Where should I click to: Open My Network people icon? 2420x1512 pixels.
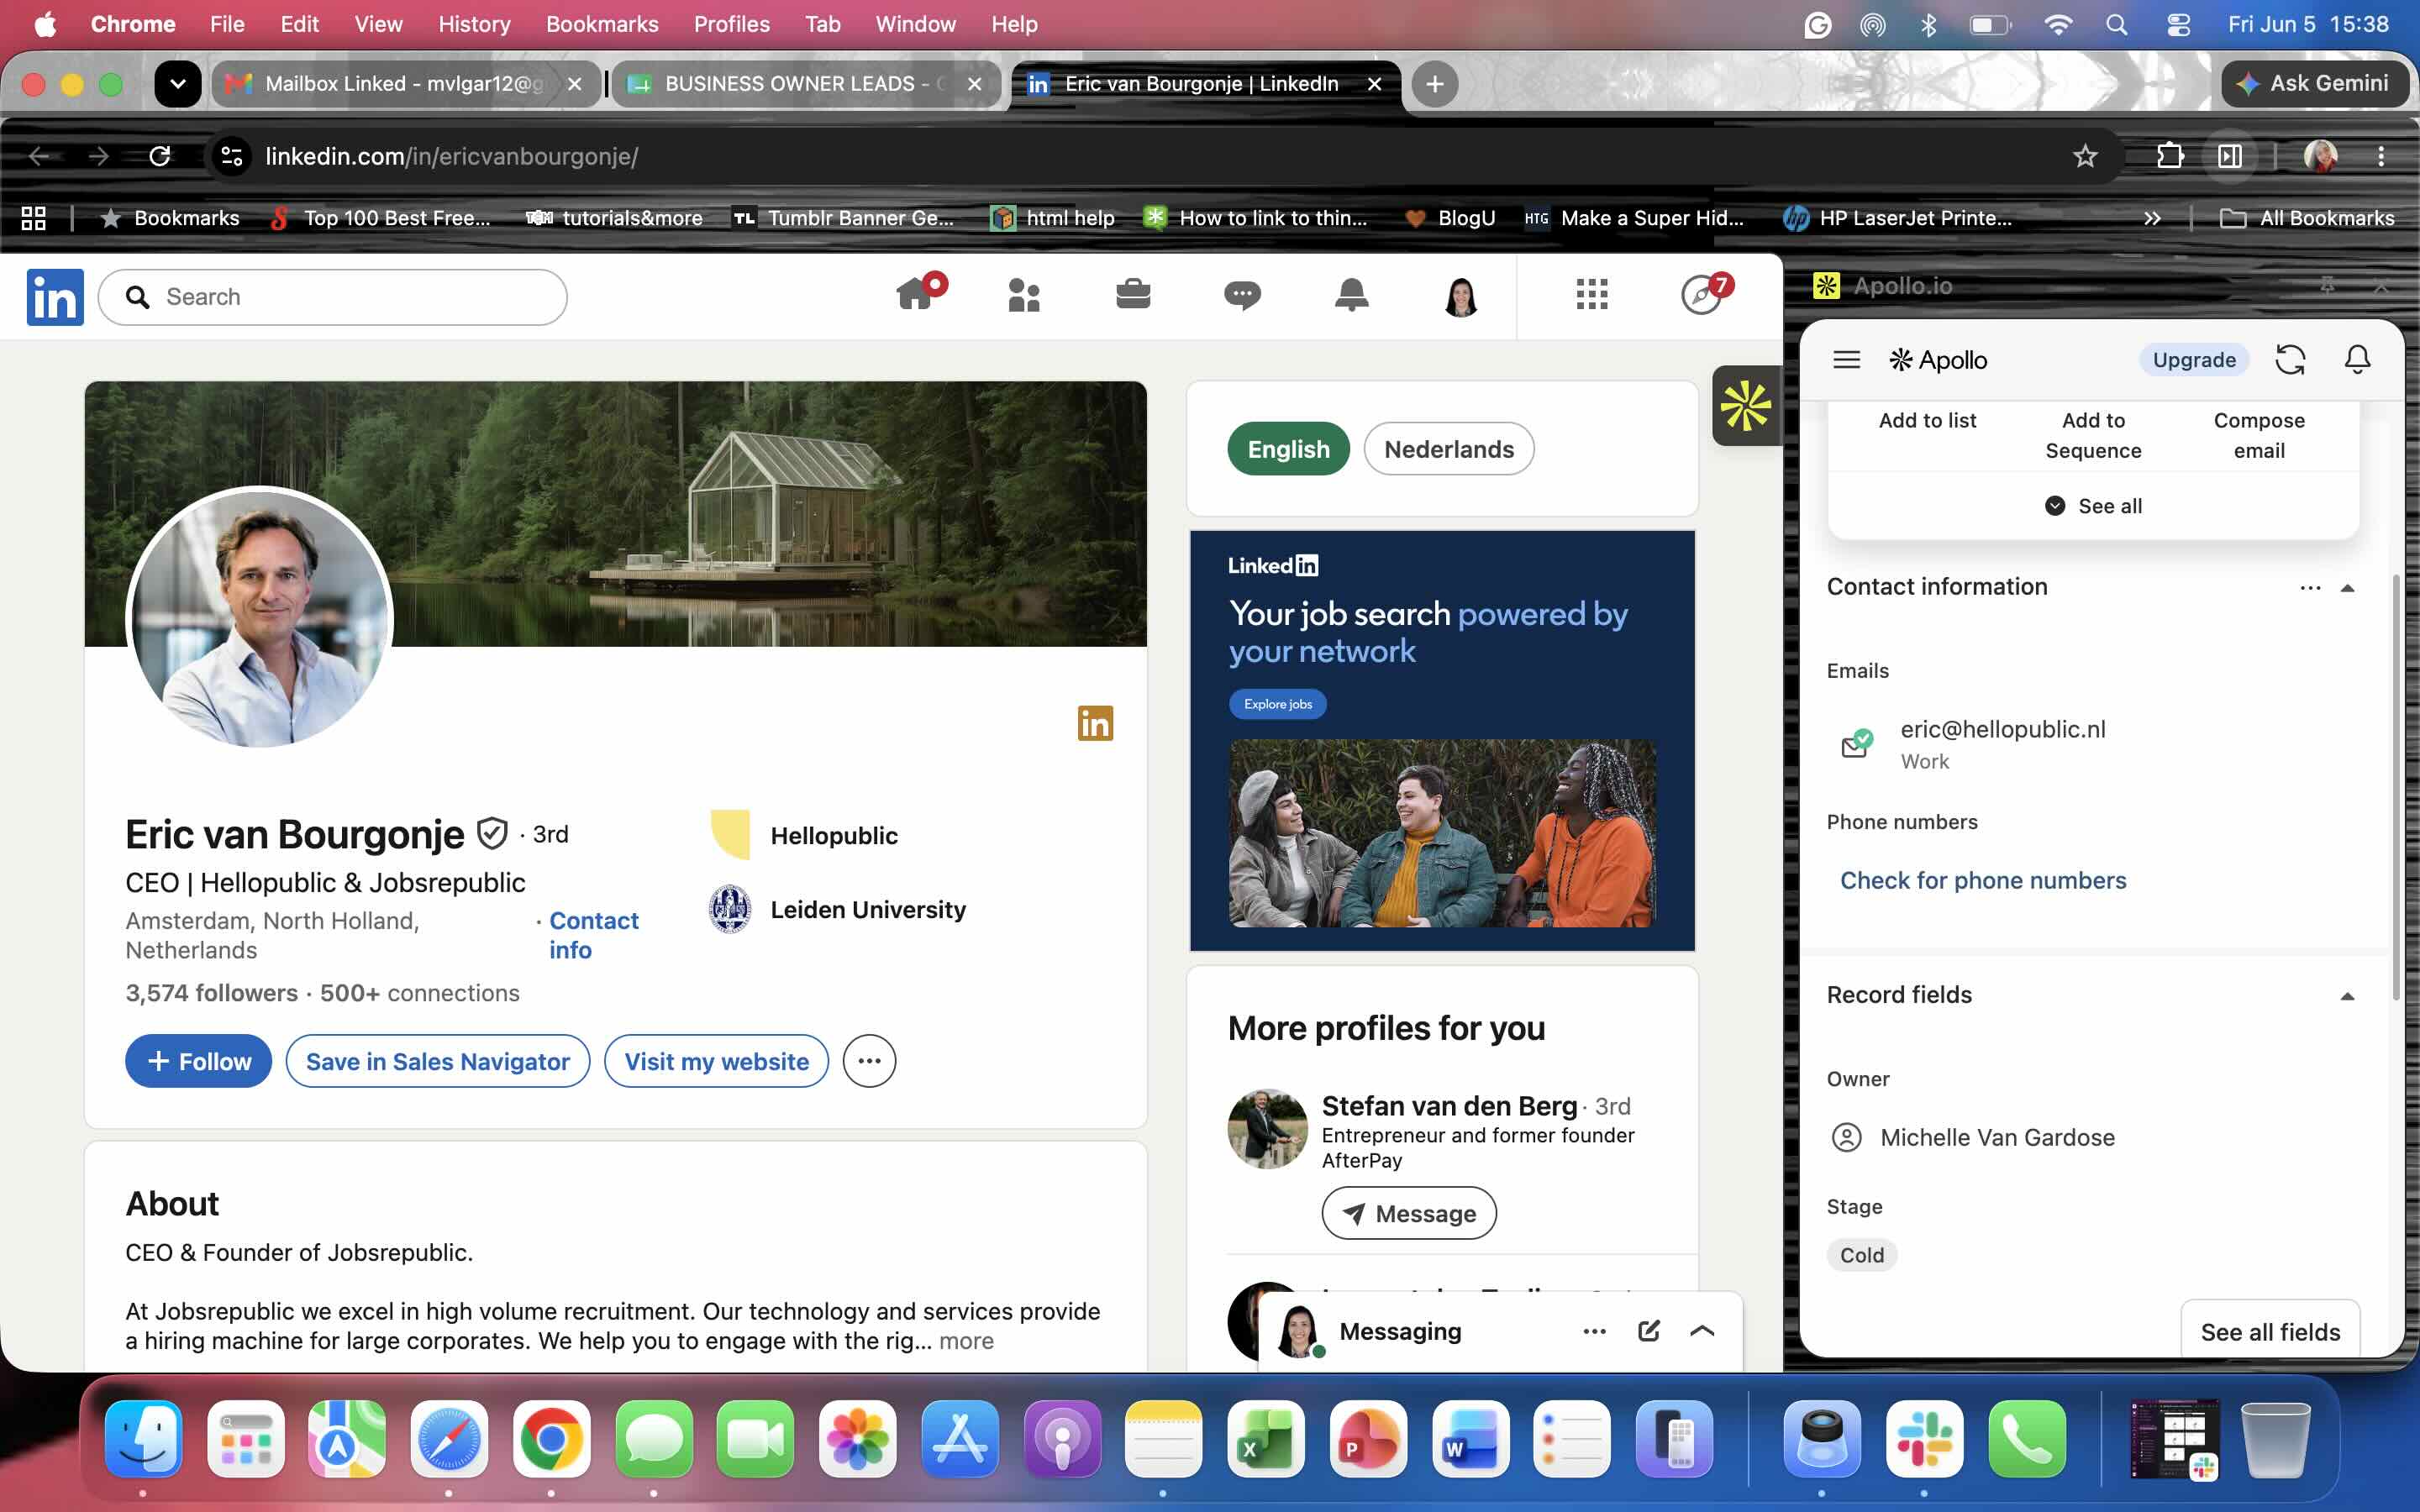coord(1024,295)
